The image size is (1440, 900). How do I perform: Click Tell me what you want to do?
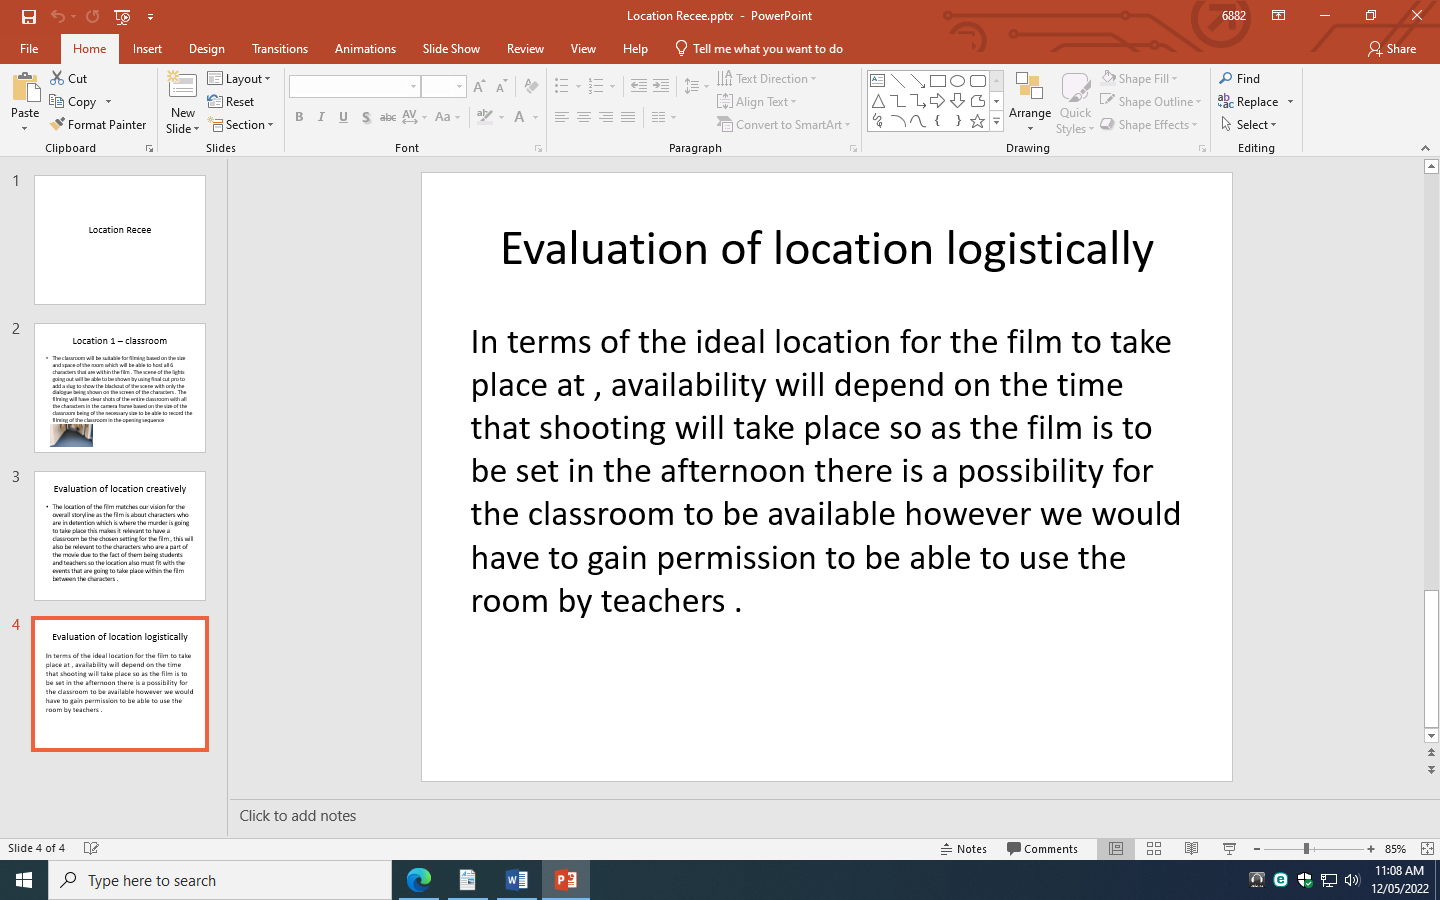[759, 49]
